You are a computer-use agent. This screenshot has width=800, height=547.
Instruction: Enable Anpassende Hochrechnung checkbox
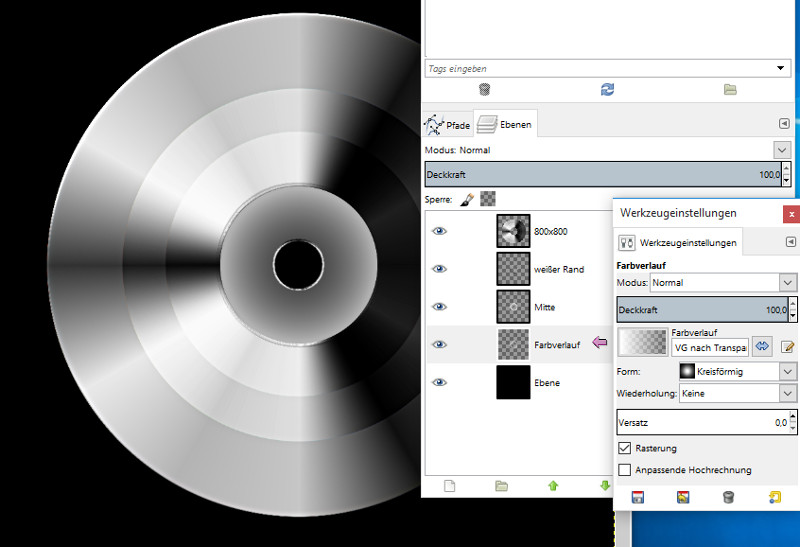[x=625, y=469]
